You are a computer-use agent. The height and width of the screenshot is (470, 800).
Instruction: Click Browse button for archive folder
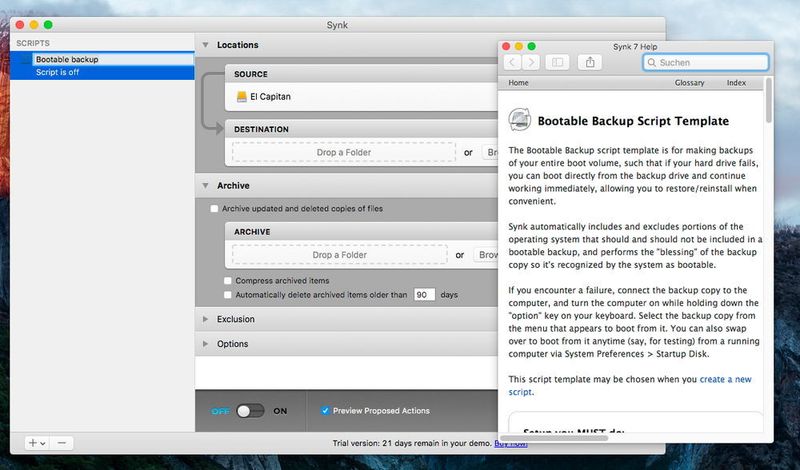click(486, 255)
